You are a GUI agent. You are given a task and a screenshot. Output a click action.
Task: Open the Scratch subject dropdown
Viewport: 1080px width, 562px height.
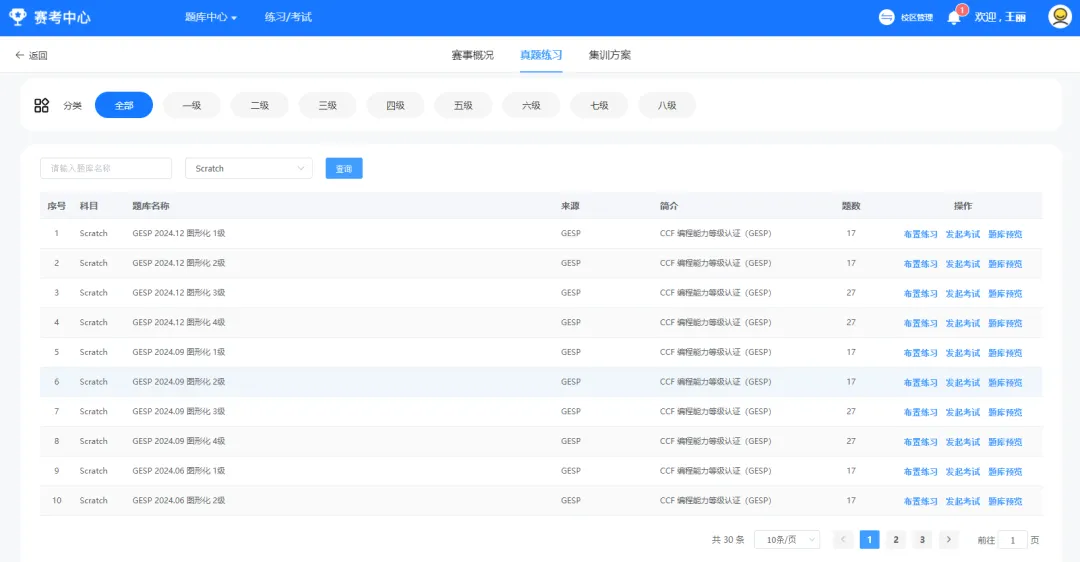(x=249, y=168)
